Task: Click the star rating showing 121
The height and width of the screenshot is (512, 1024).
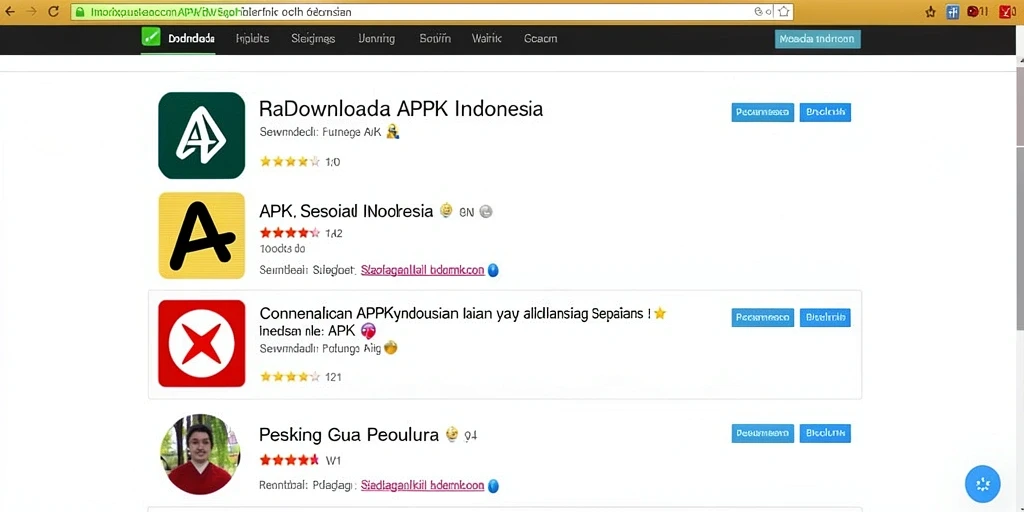Action: coord(290,376)
